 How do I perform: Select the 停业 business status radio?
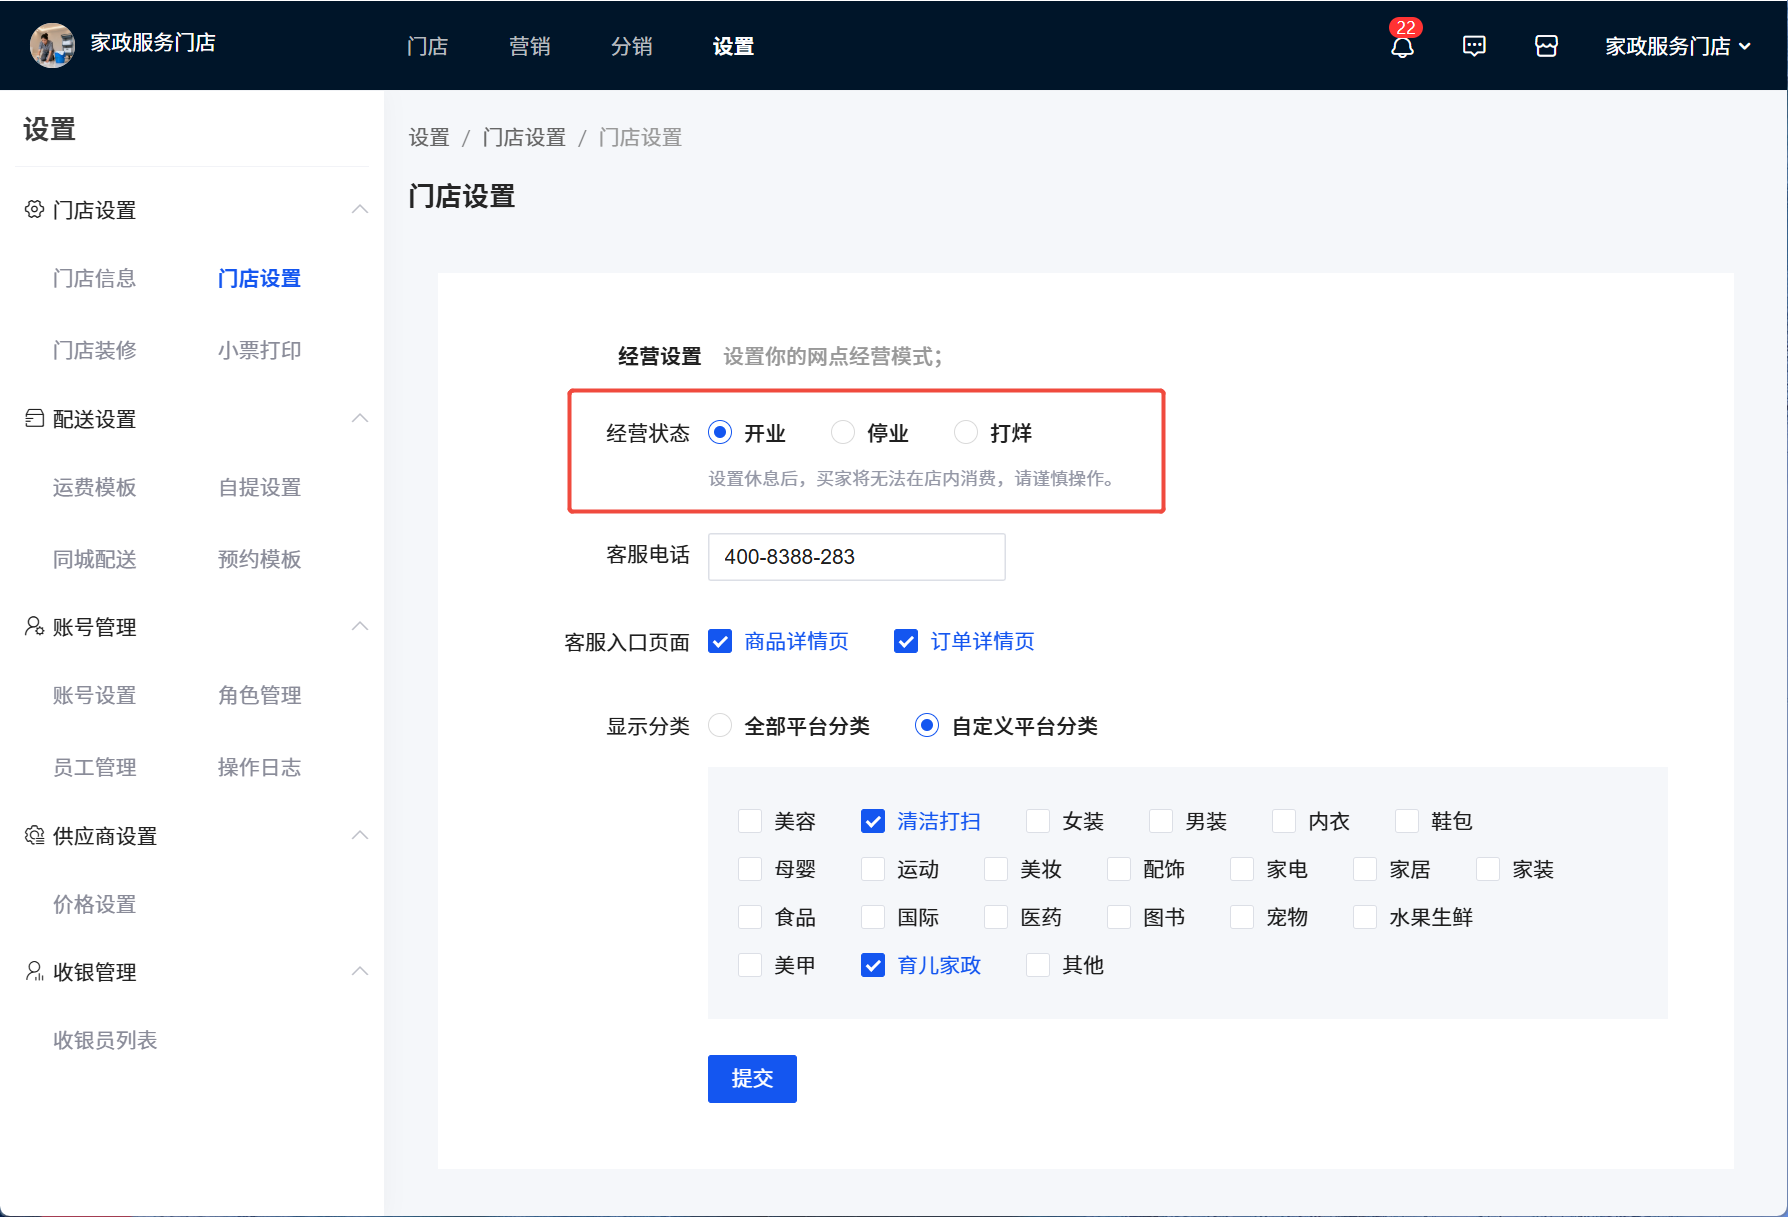point(843,432)
